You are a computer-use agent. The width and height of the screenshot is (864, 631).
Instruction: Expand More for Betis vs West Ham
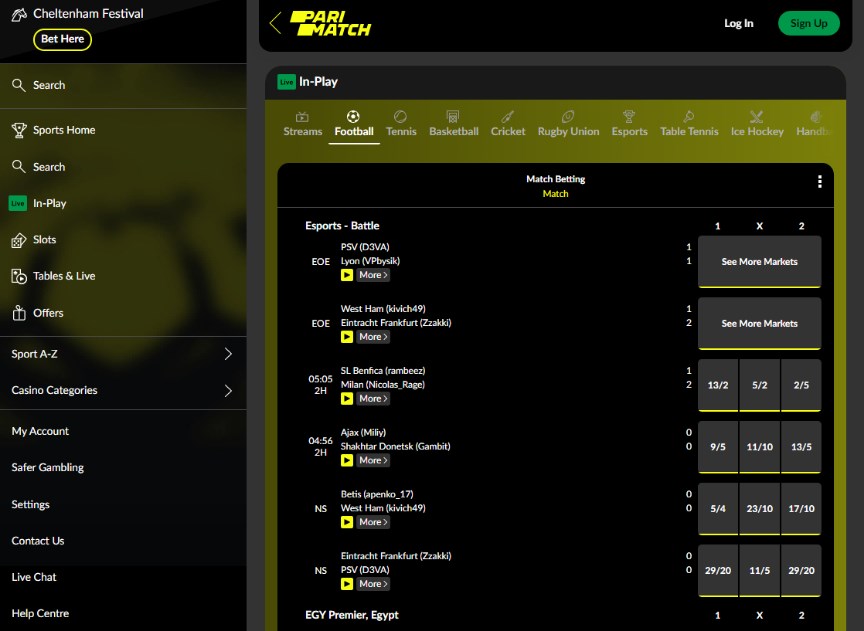(x=373, y=522)
